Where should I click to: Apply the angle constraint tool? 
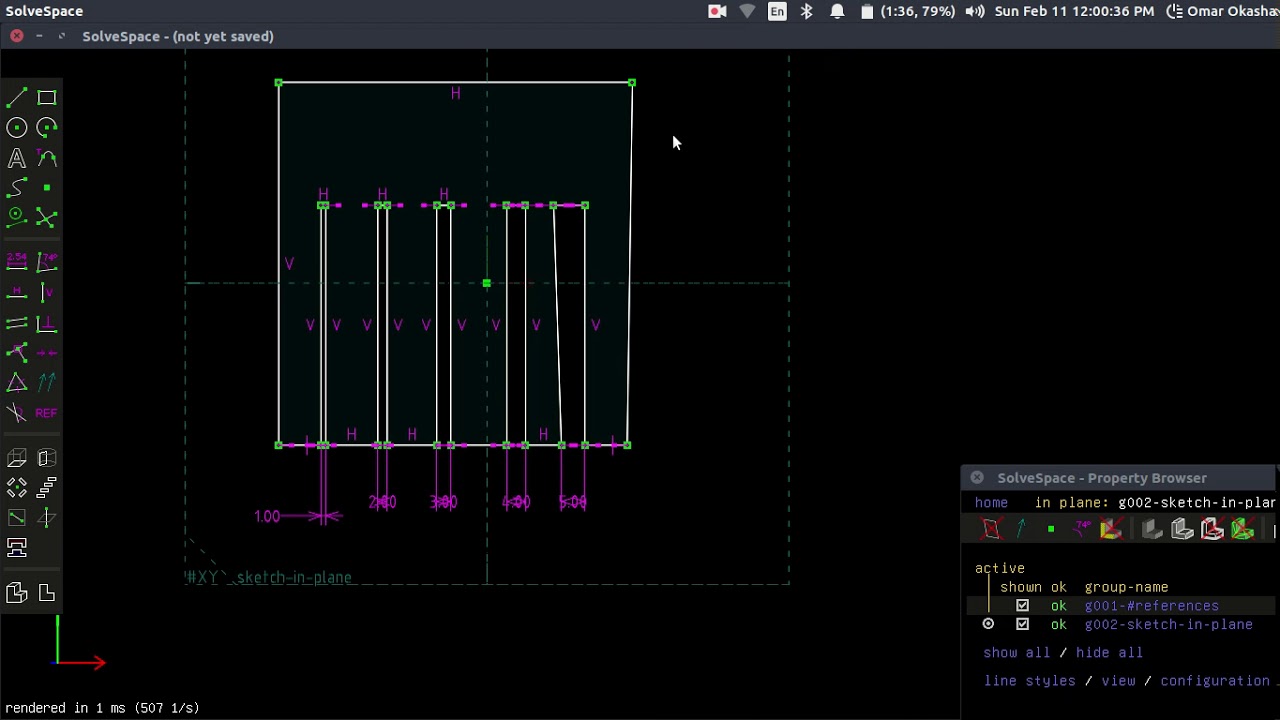click(47, 261)
